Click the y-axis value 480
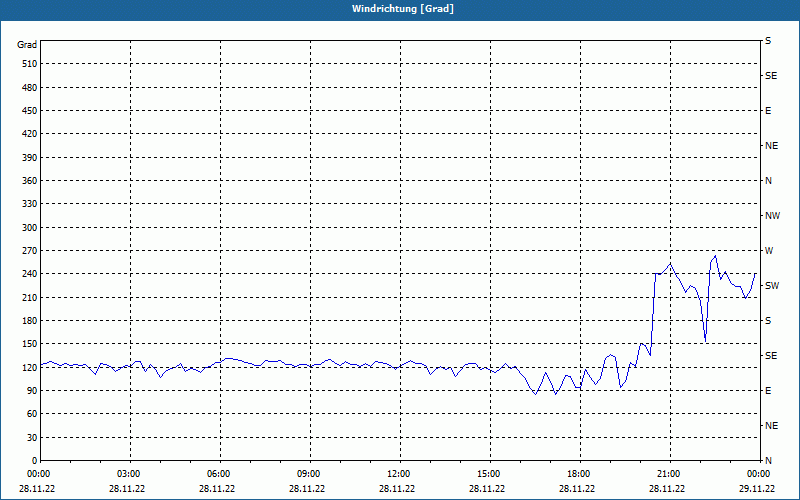The width and height of the screenshot is (800, 500). 30,87
